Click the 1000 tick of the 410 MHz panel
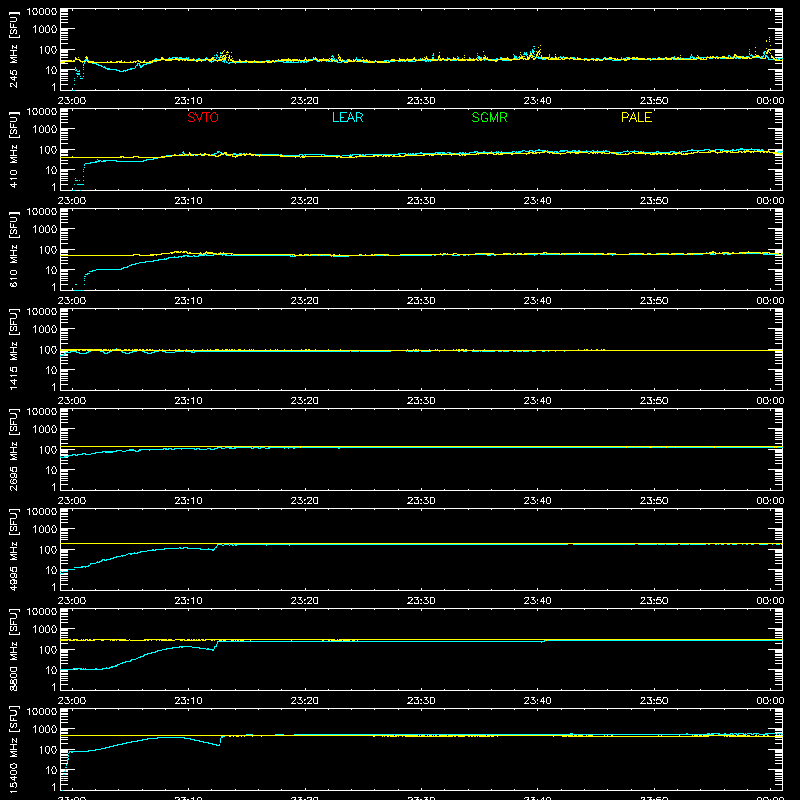Image resolution: width=800 pixels, height=800 pixels. pyautogui.click(x=45, y=130)
